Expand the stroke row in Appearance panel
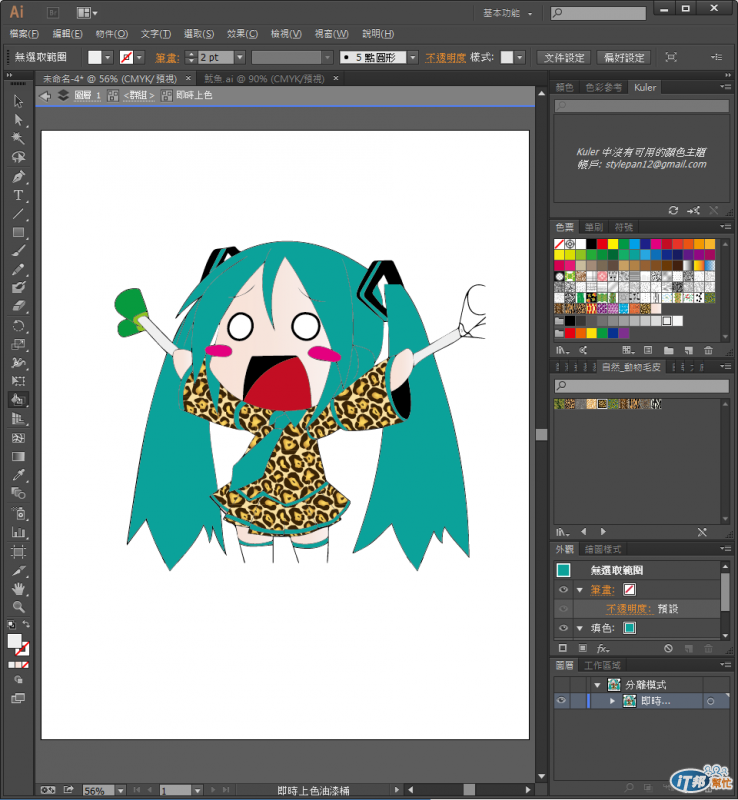 pos(579,590)
